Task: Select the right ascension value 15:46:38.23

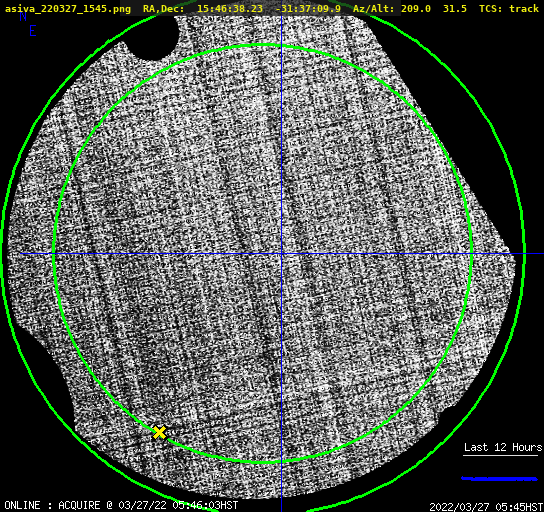Action: click(x=230, y=8)
